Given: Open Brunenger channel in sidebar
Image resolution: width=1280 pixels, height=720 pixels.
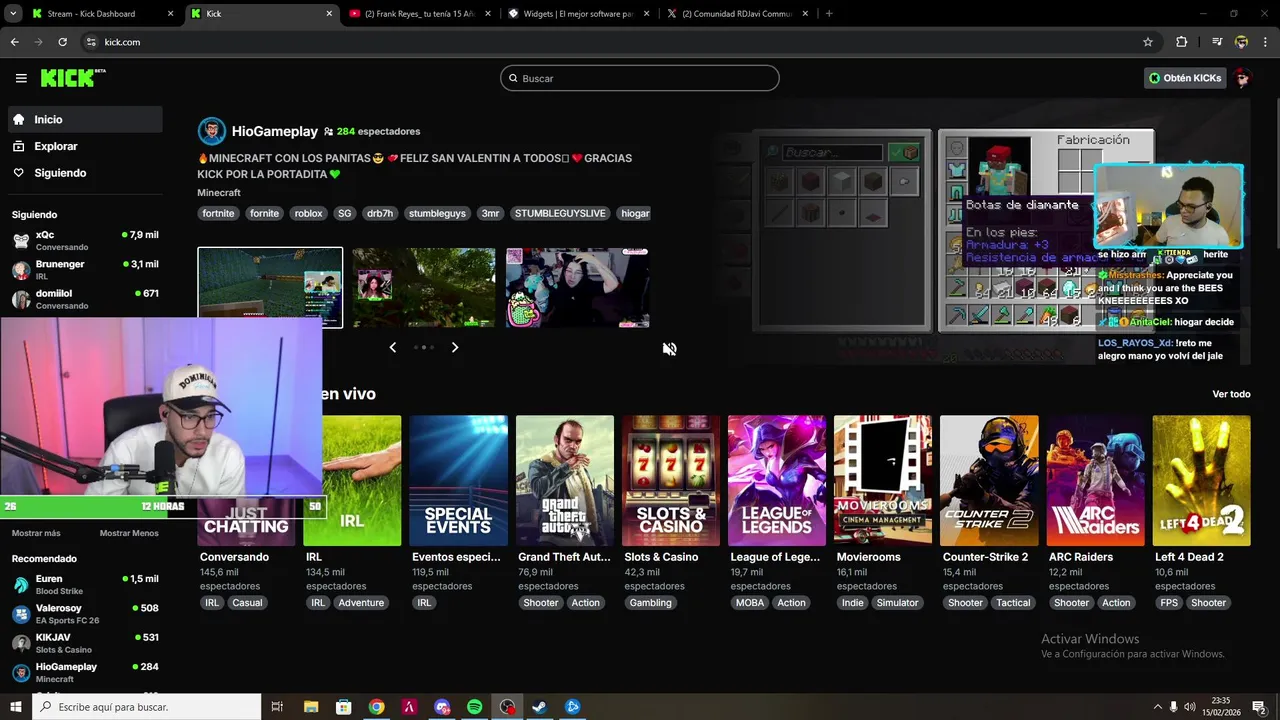Looking at the screenshot, I should (x=84, y=270).
